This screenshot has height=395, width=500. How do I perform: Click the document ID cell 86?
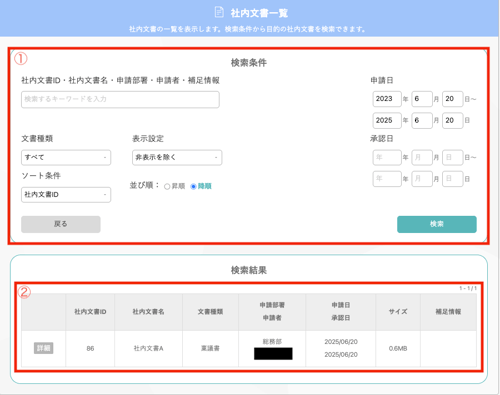pos(90,349)
